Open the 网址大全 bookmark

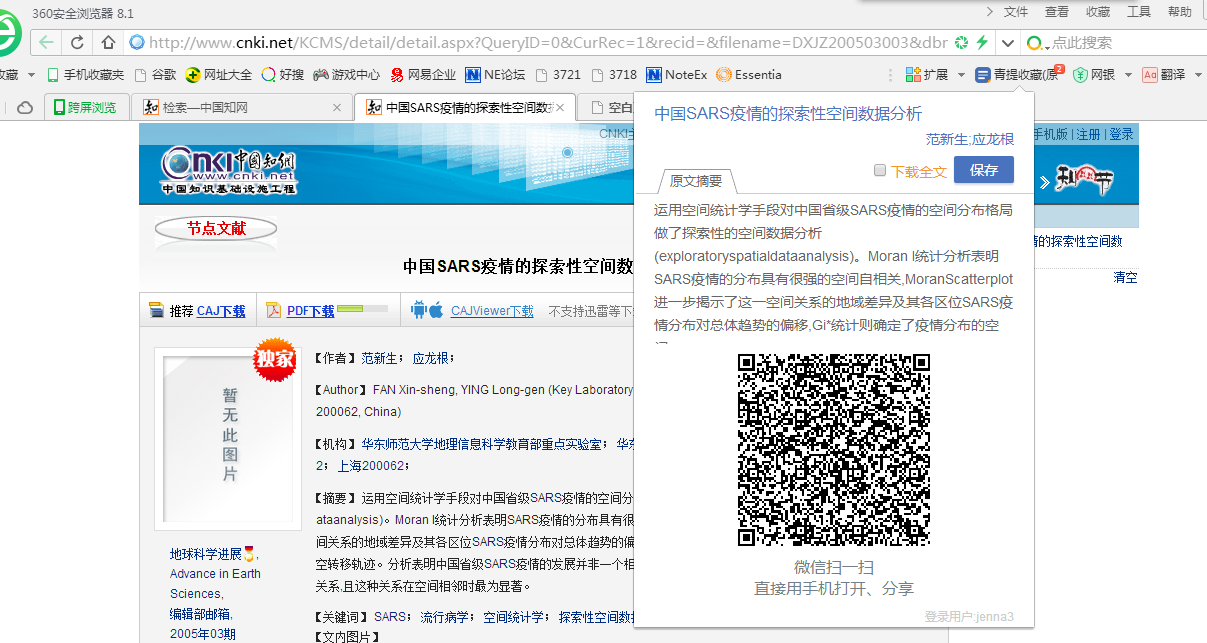point(219,75)
